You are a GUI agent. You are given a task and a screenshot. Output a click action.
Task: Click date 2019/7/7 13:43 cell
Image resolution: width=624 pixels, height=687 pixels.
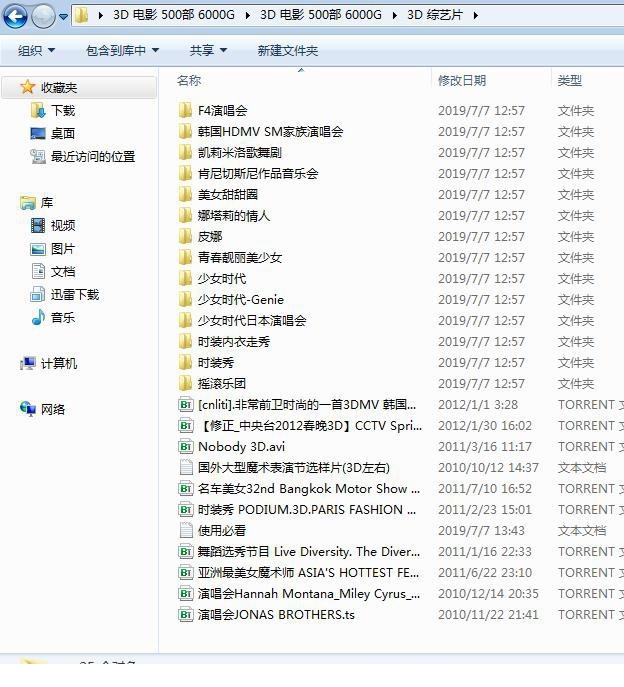(481, 531)
